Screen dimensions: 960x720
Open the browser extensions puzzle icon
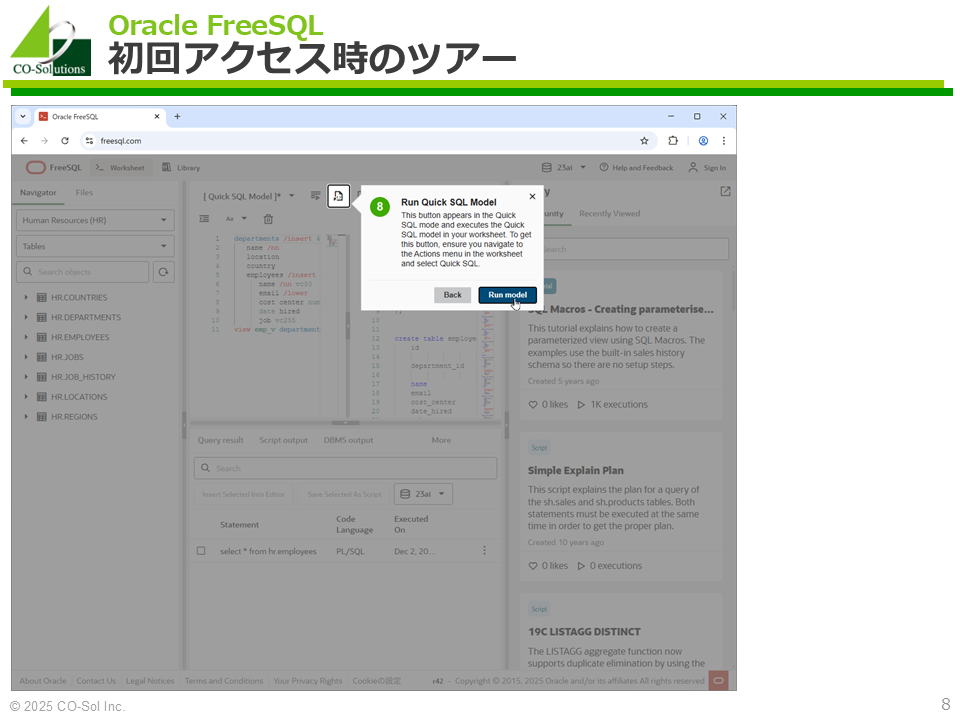pyautogui.click(x=673, y=141)
